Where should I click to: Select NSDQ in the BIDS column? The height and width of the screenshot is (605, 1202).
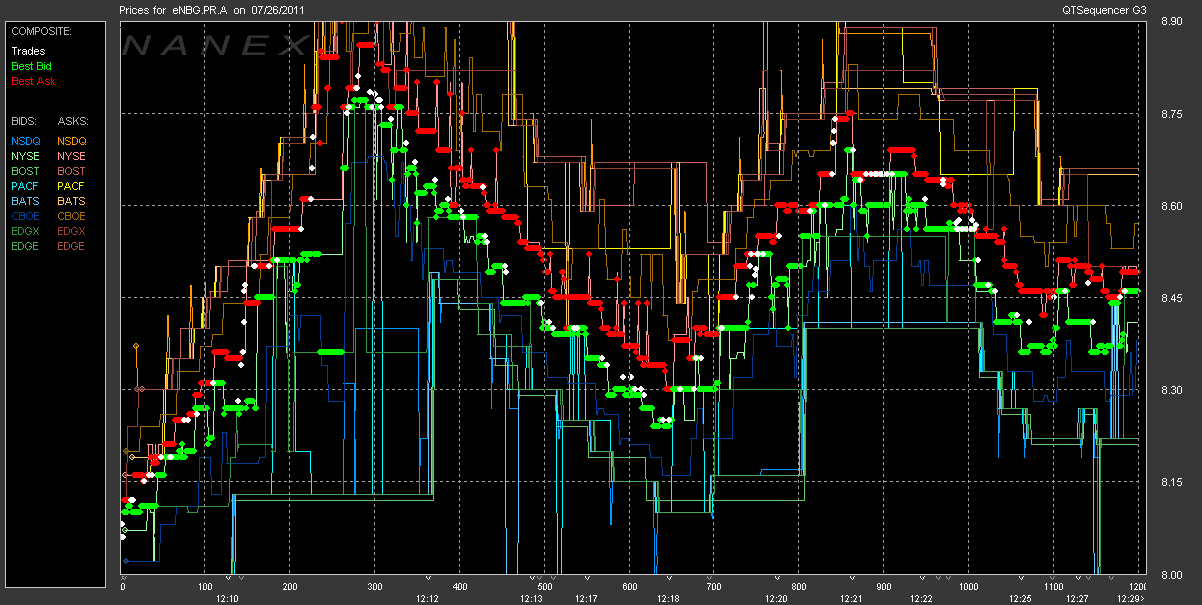click(25, 141)
